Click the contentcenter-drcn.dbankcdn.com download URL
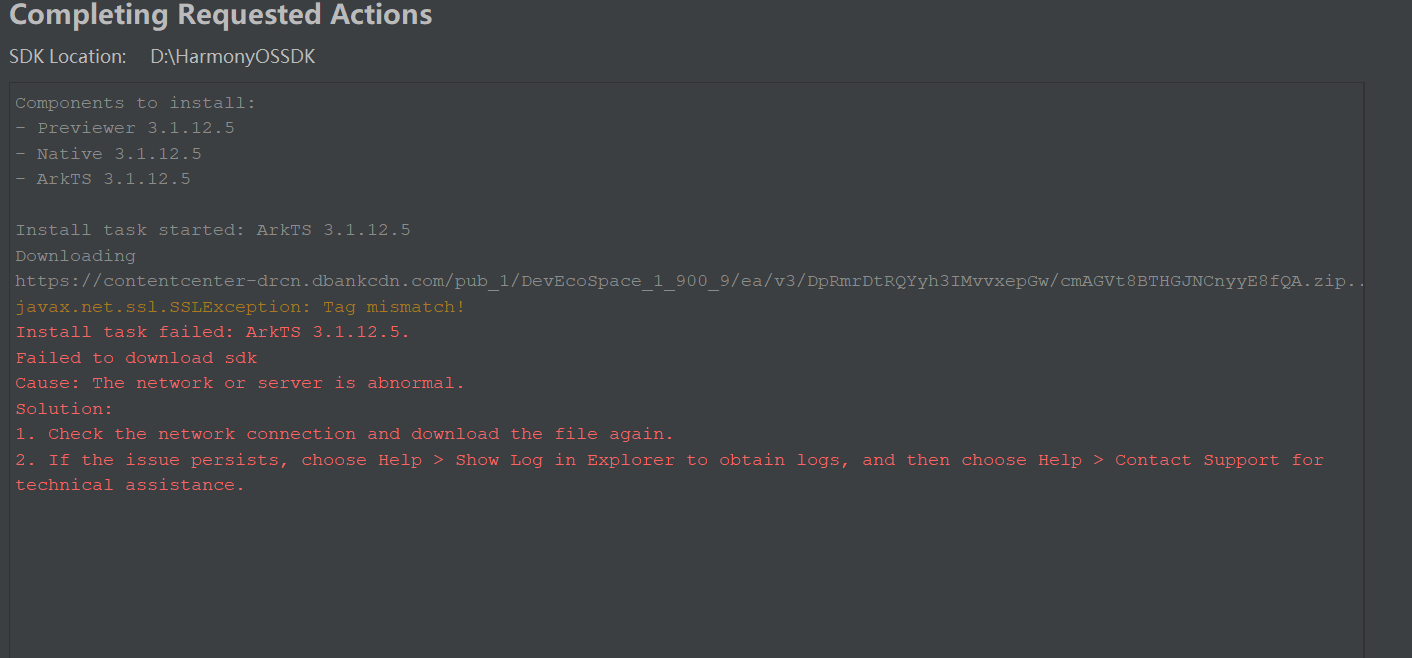 coord(690,282)
